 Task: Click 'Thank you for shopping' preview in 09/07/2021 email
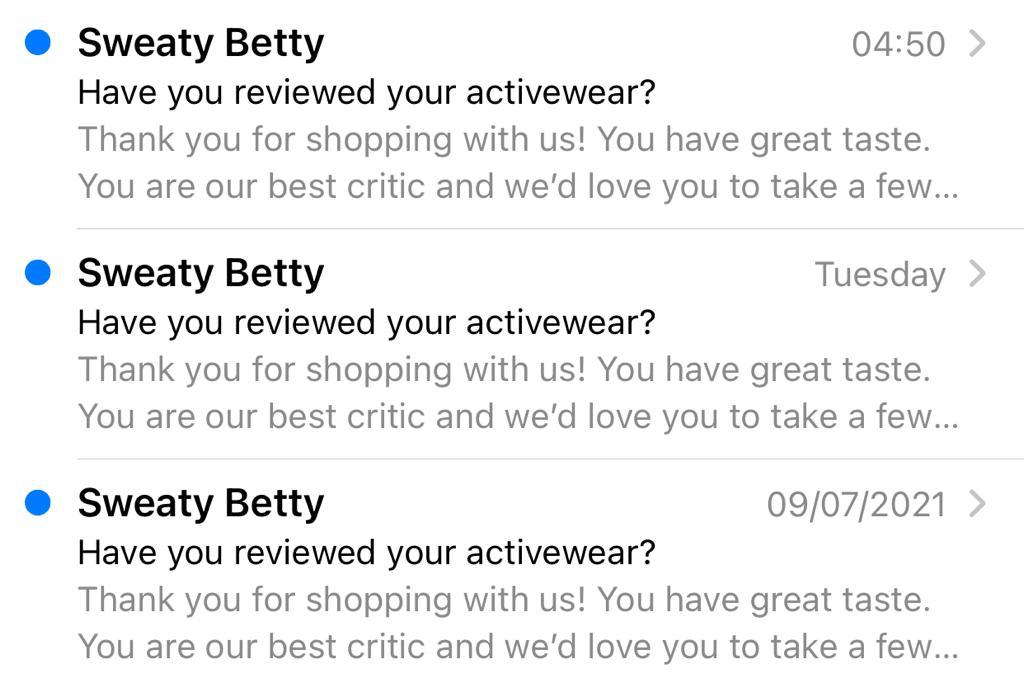click(x=504, y=600)
